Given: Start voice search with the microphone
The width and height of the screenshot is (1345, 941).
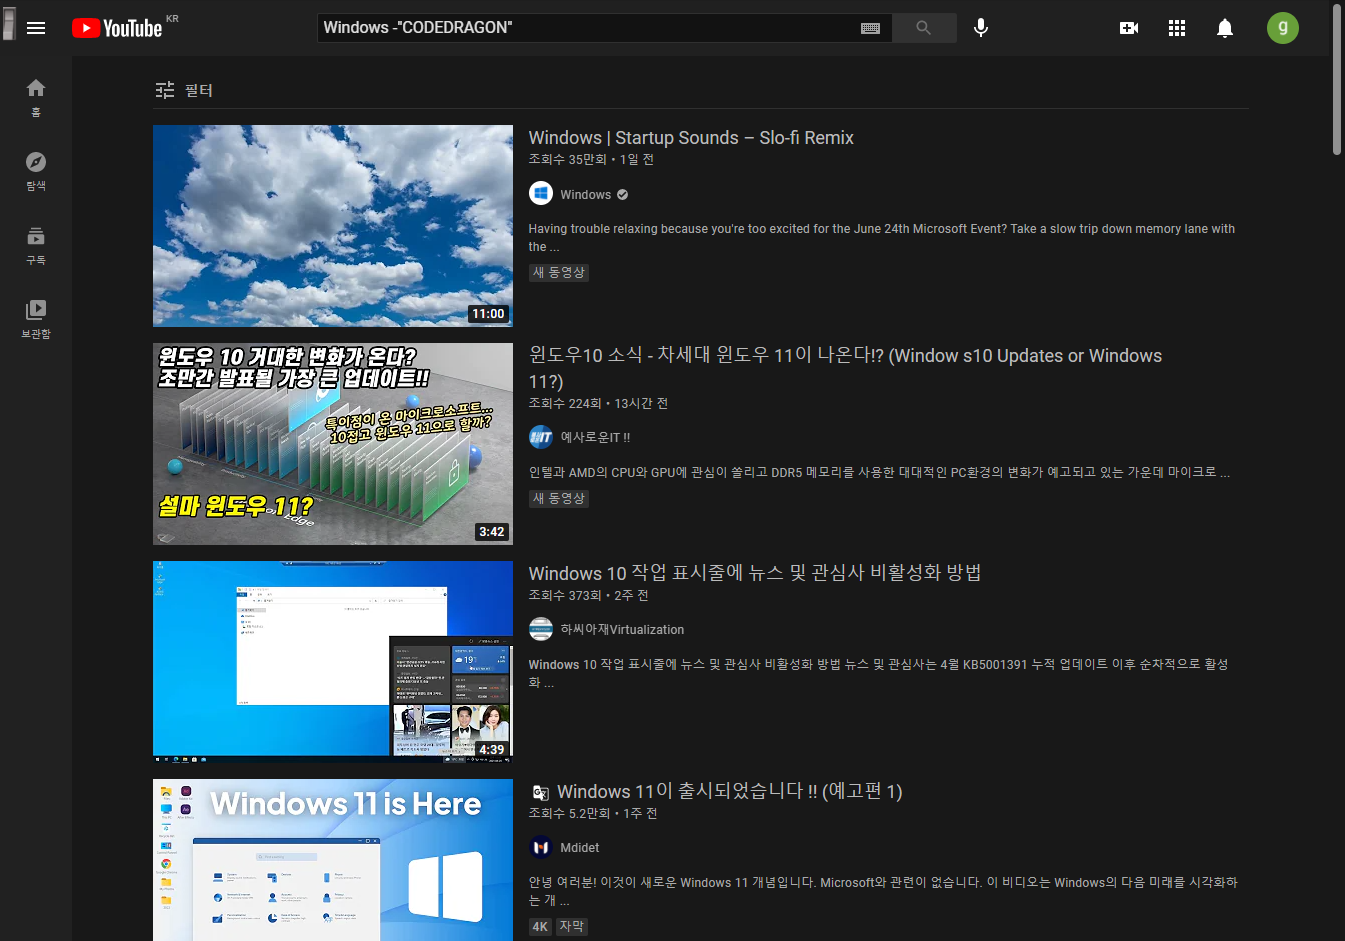Looking at the screenshot, I should point(981,28).
